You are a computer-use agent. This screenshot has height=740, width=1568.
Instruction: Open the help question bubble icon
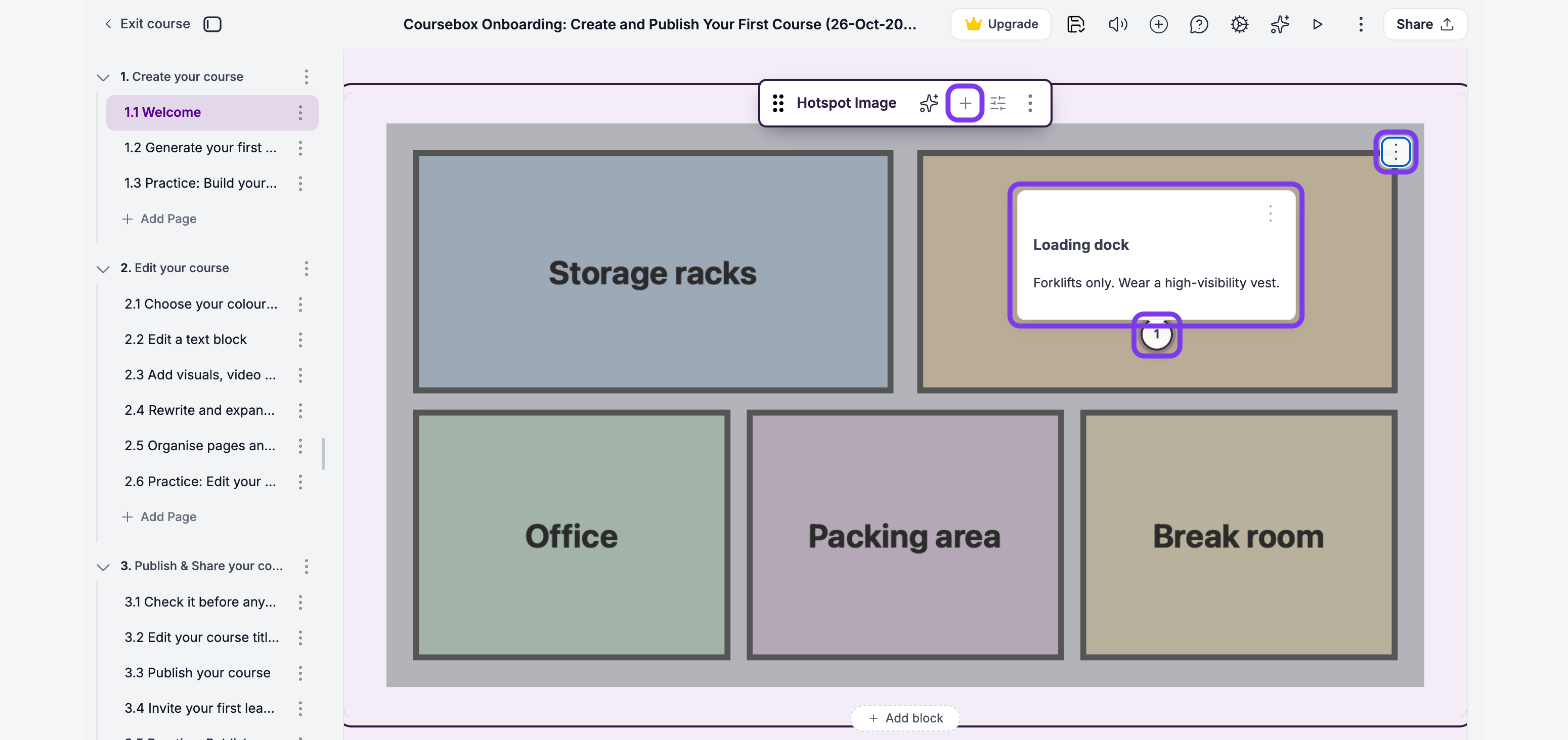tap(1199, 24)
